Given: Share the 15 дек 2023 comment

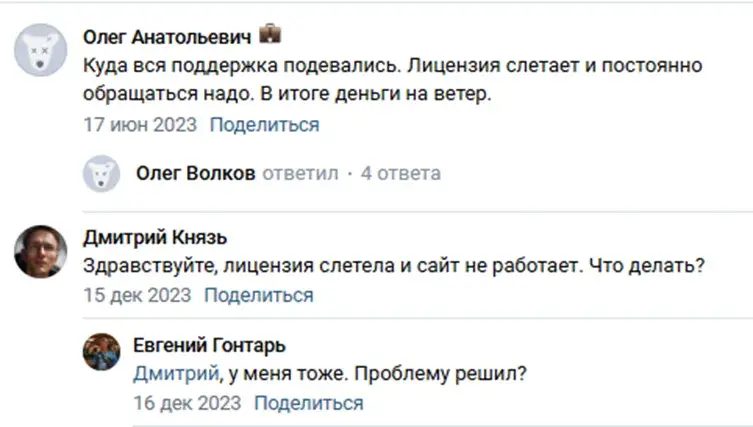Looking at the screenshot, I should click(x=259, y=295).
